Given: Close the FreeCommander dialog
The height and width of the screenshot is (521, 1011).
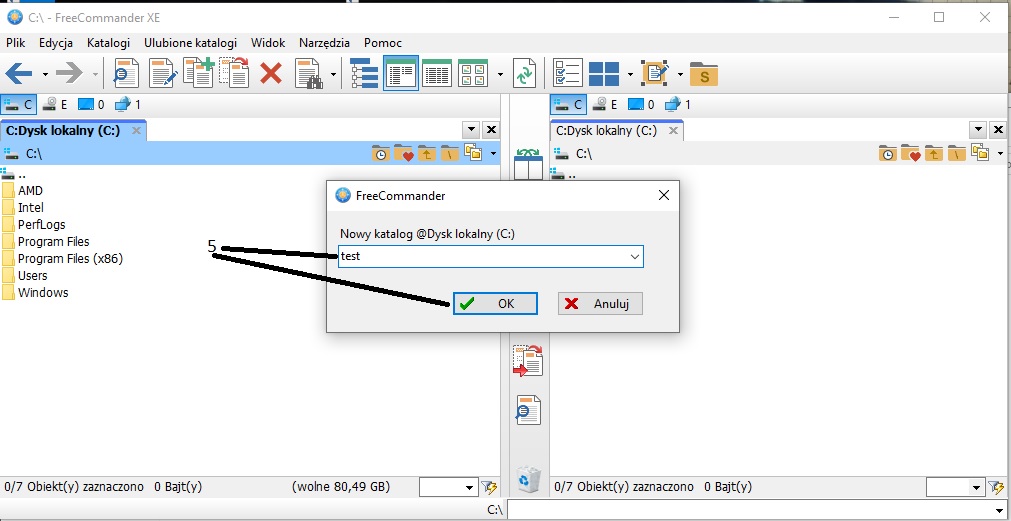Looking at the screenshot, I should pos(663,195).
